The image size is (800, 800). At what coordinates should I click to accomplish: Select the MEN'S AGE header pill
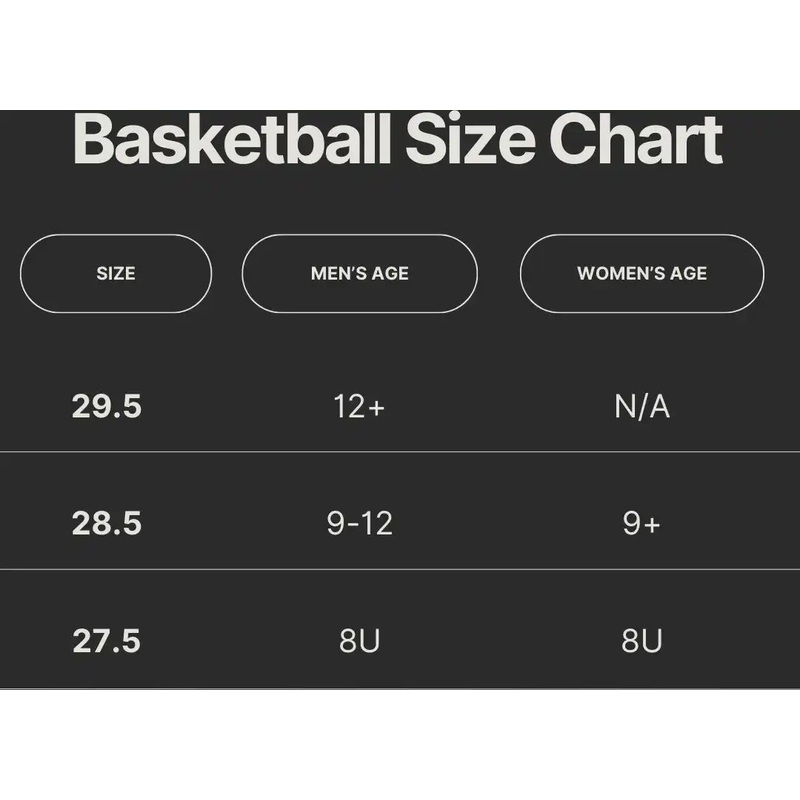(360, 274)
